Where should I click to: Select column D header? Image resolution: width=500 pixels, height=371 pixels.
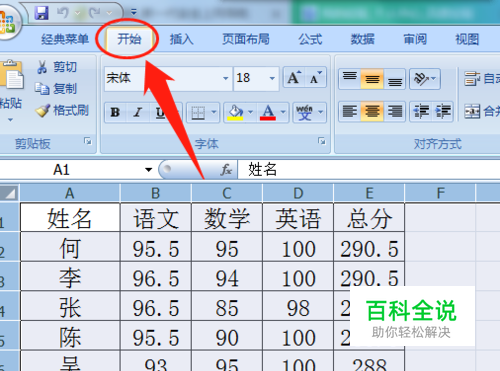pos(298,193)
